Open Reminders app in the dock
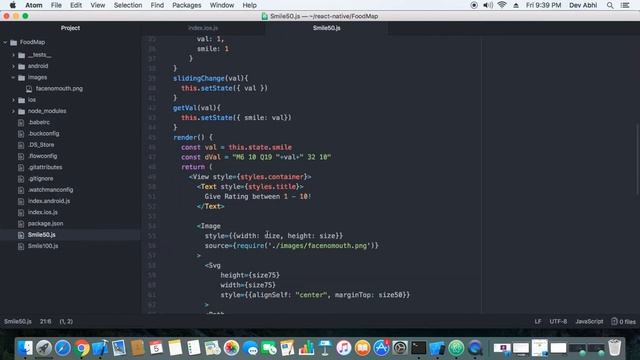This screenshot has width=640, height=360. pos(194,348)
